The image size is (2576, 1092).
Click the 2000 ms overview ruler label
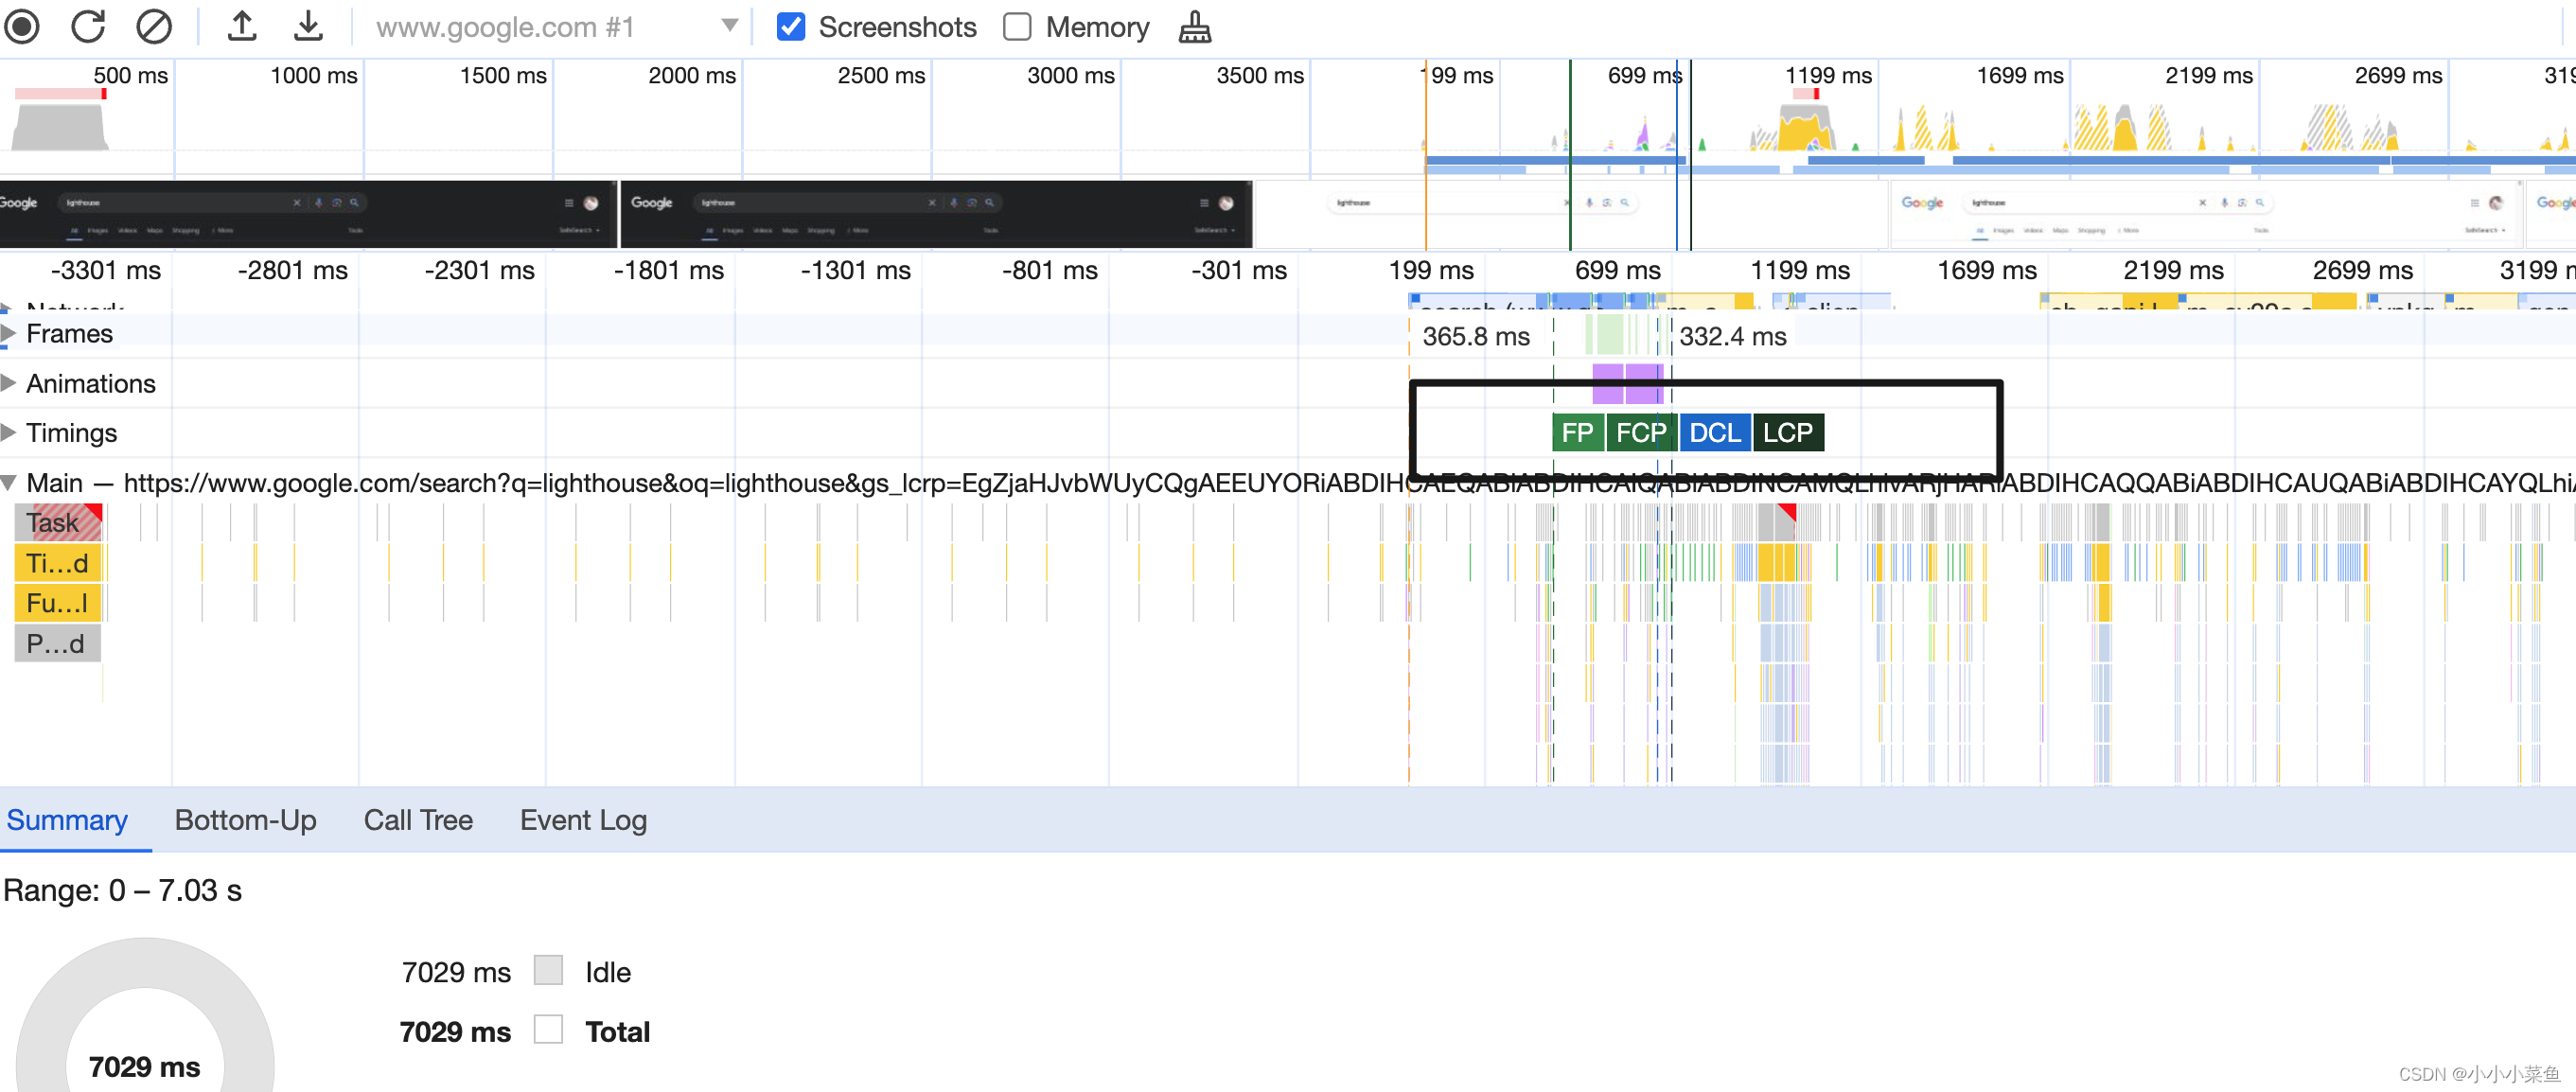point(691,75)
